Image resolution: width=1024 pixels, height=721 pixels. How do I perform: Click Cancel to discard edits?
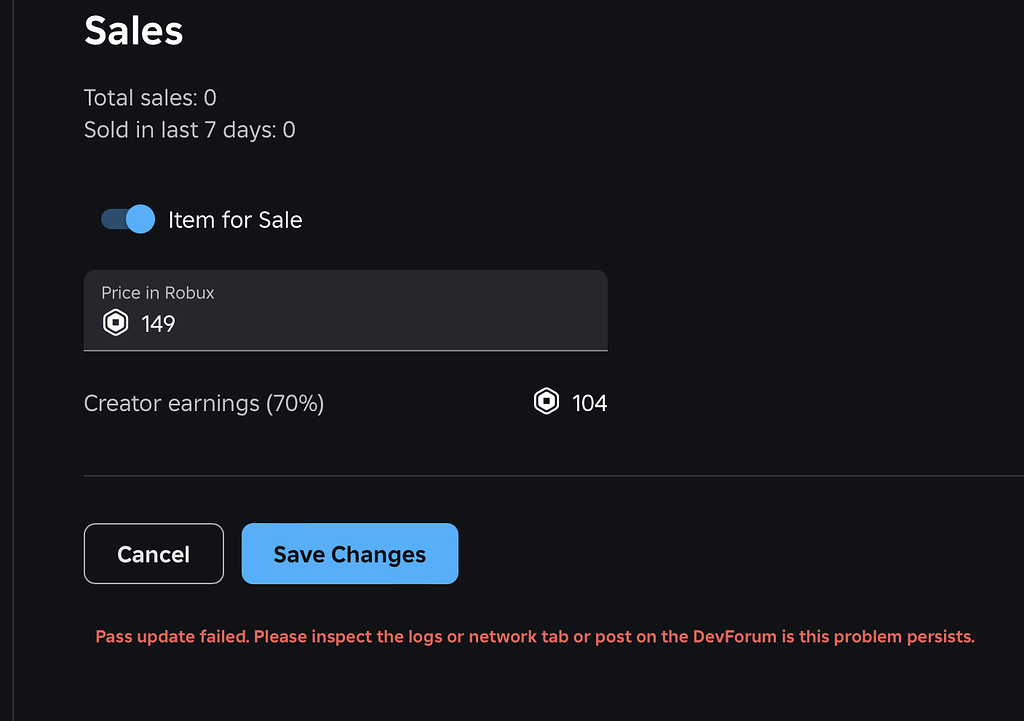pyautogui.click(x=153, y=553)
